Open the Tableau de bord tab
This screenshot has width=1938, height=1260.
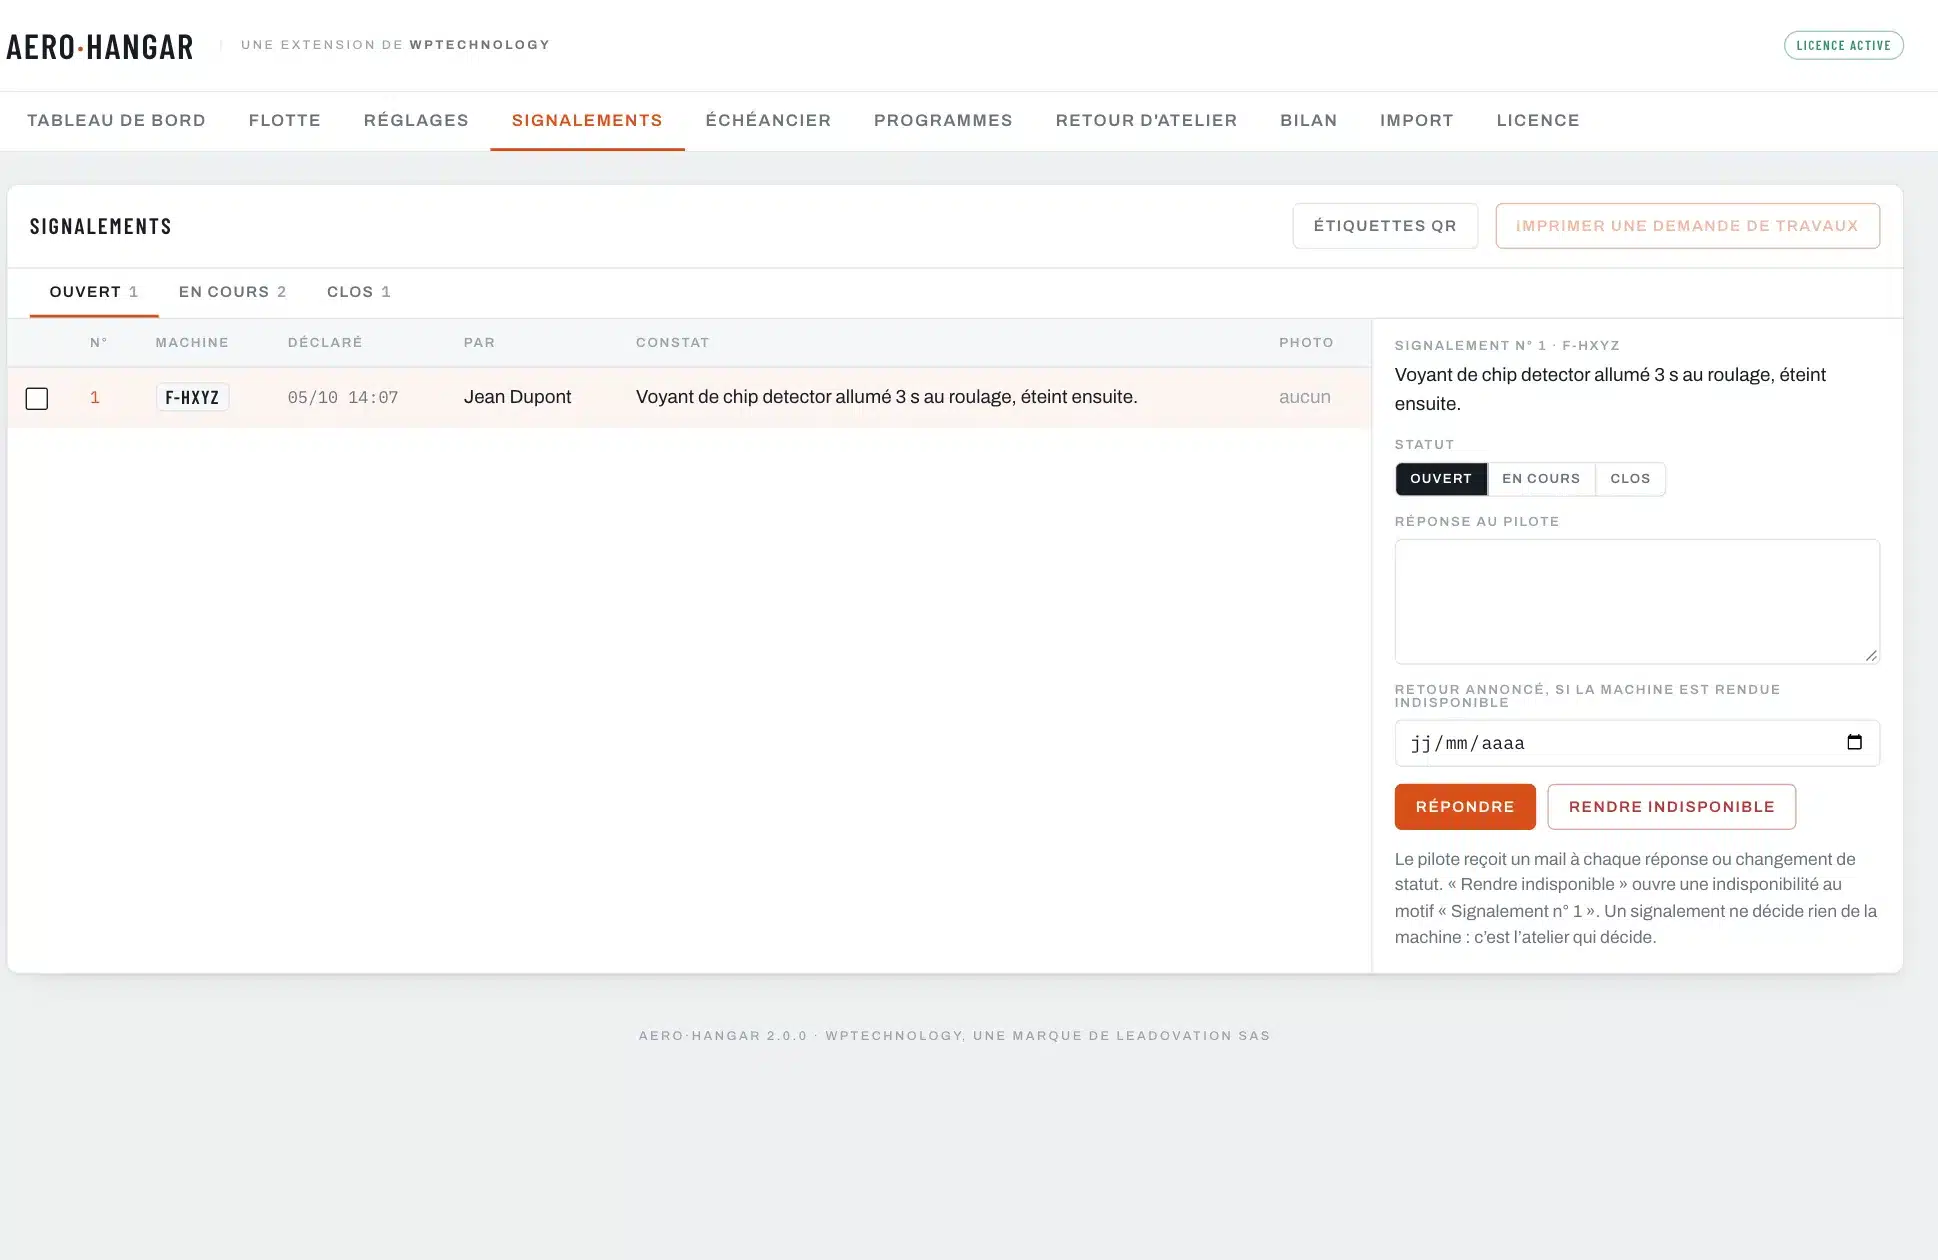pyautogui.click(x=116, y=120)
